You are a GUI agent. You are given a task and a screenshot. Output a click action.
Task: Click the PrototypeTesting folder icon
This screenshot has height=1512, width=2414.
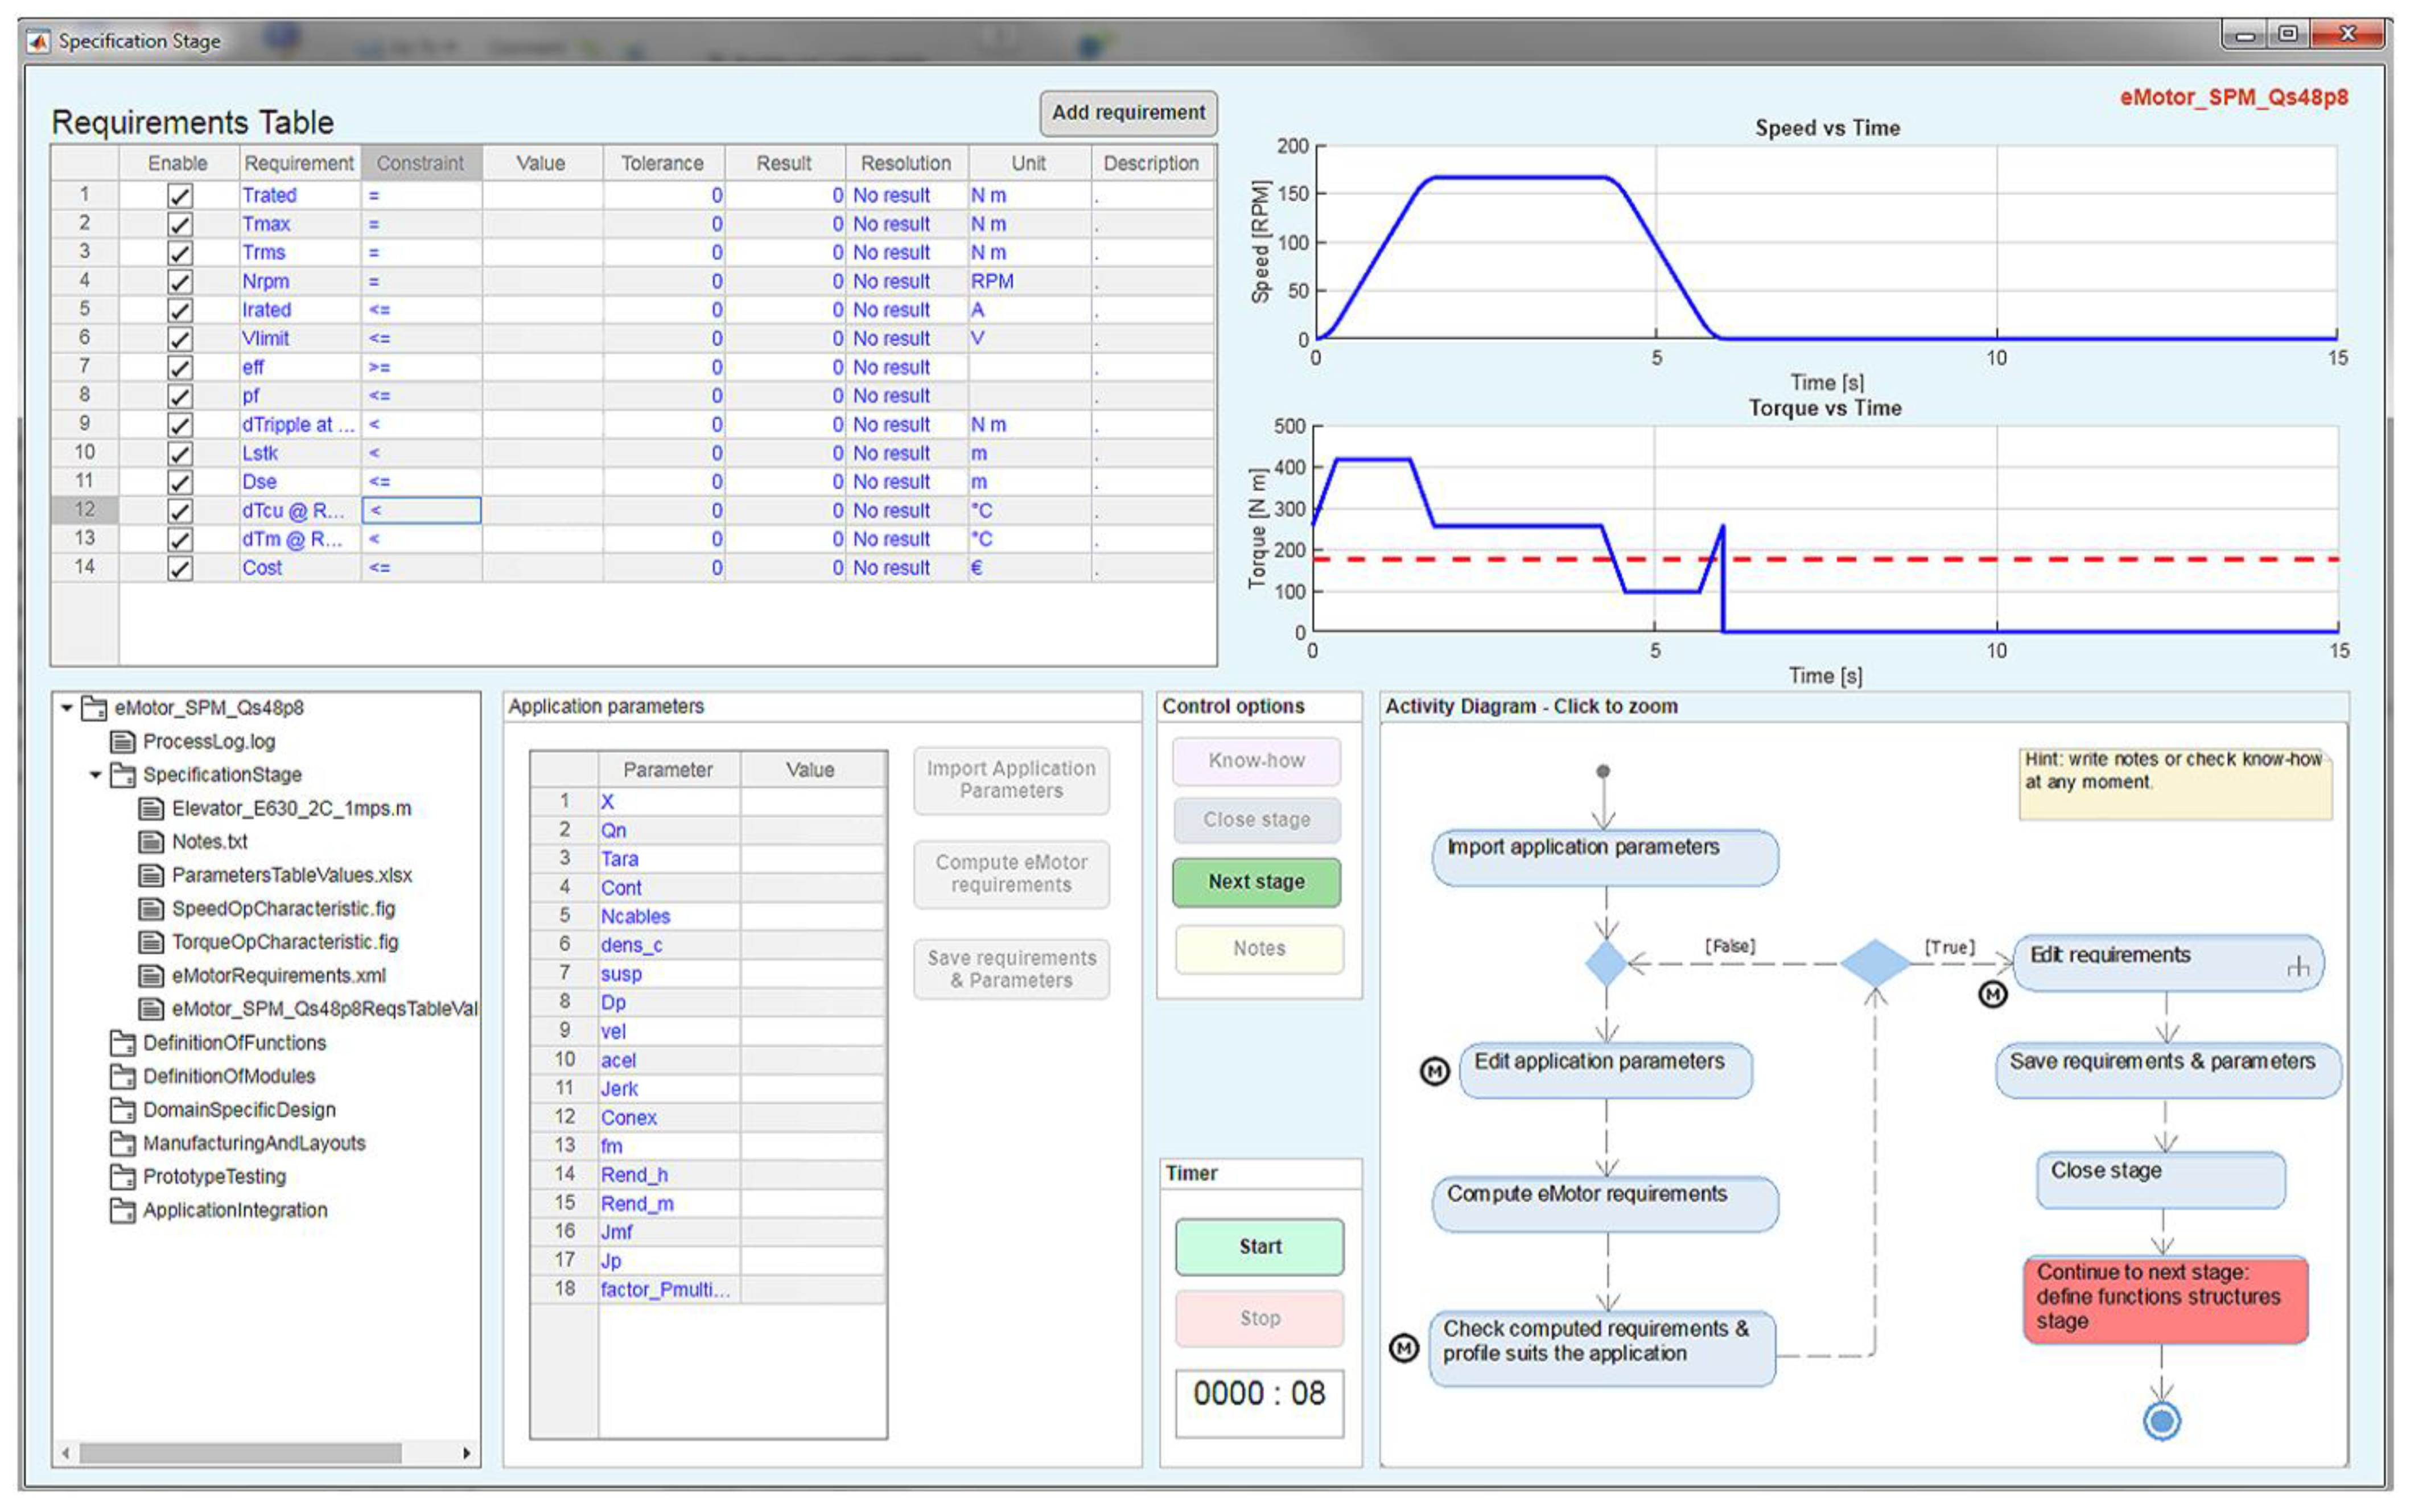pos(122,1176)
